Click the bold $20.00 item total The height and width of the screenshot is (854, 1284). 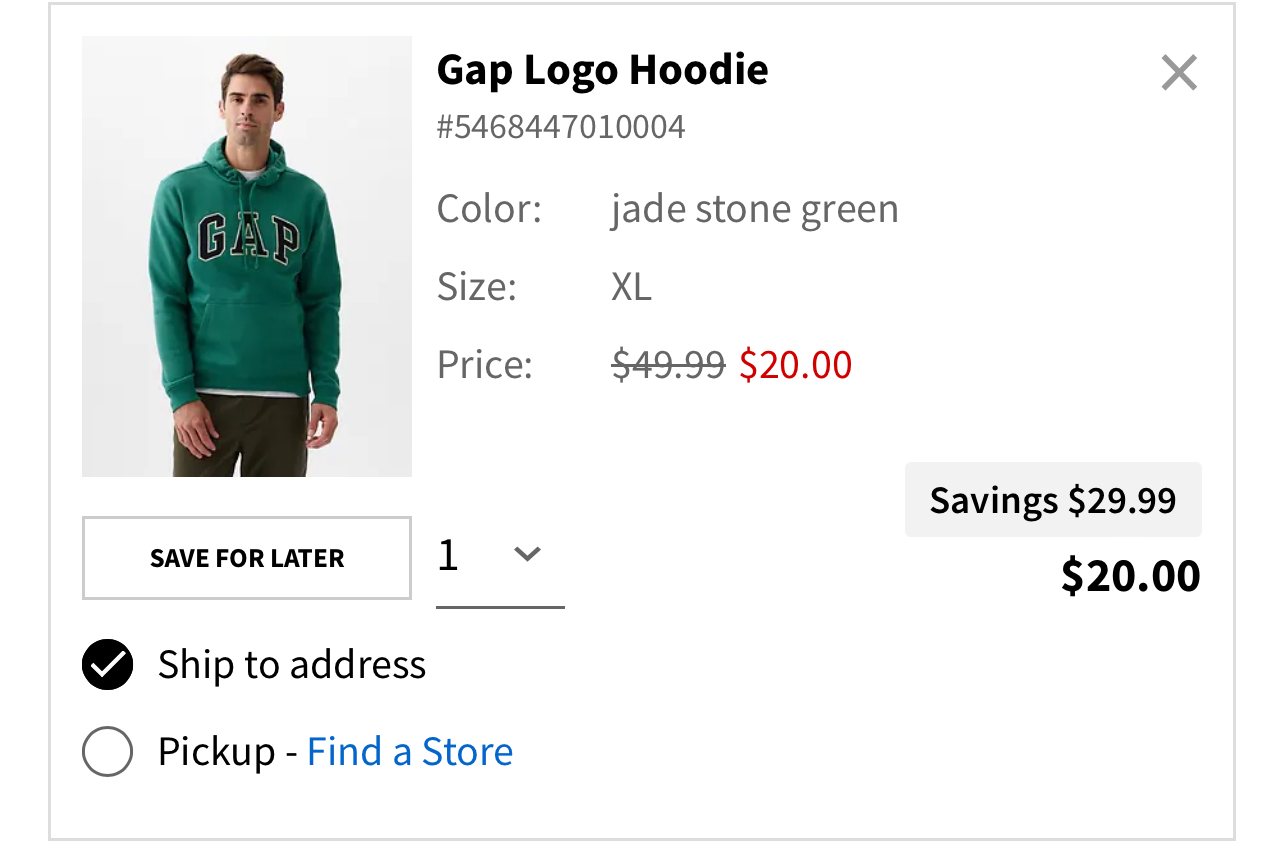coord(1131,576)
